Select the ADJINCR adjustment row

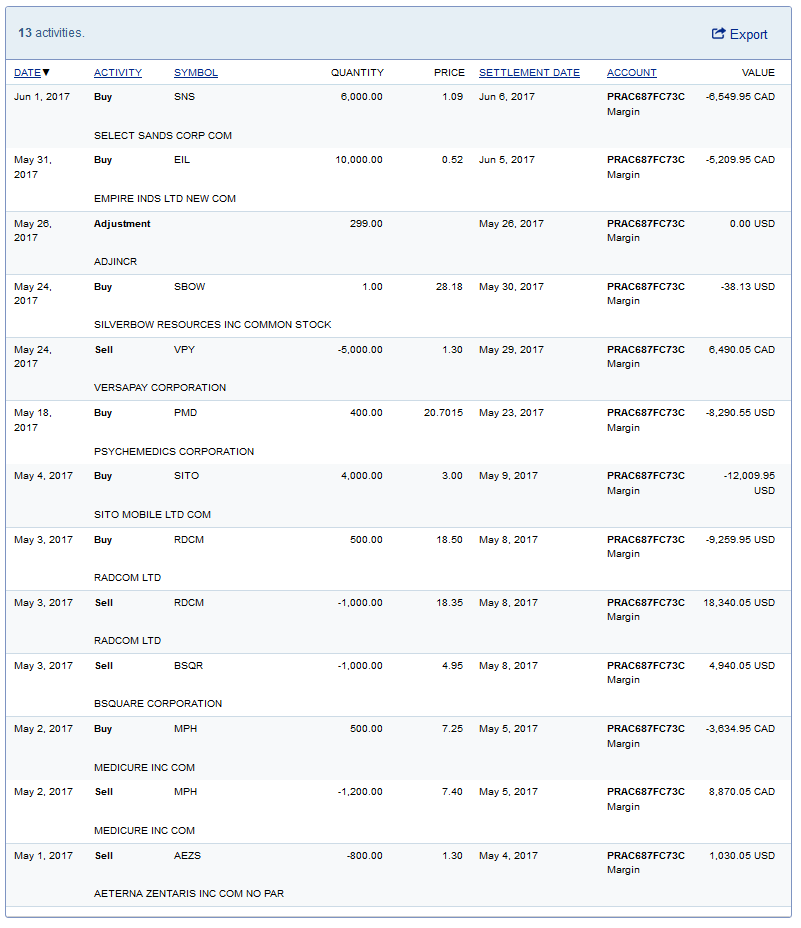(400, 242)
